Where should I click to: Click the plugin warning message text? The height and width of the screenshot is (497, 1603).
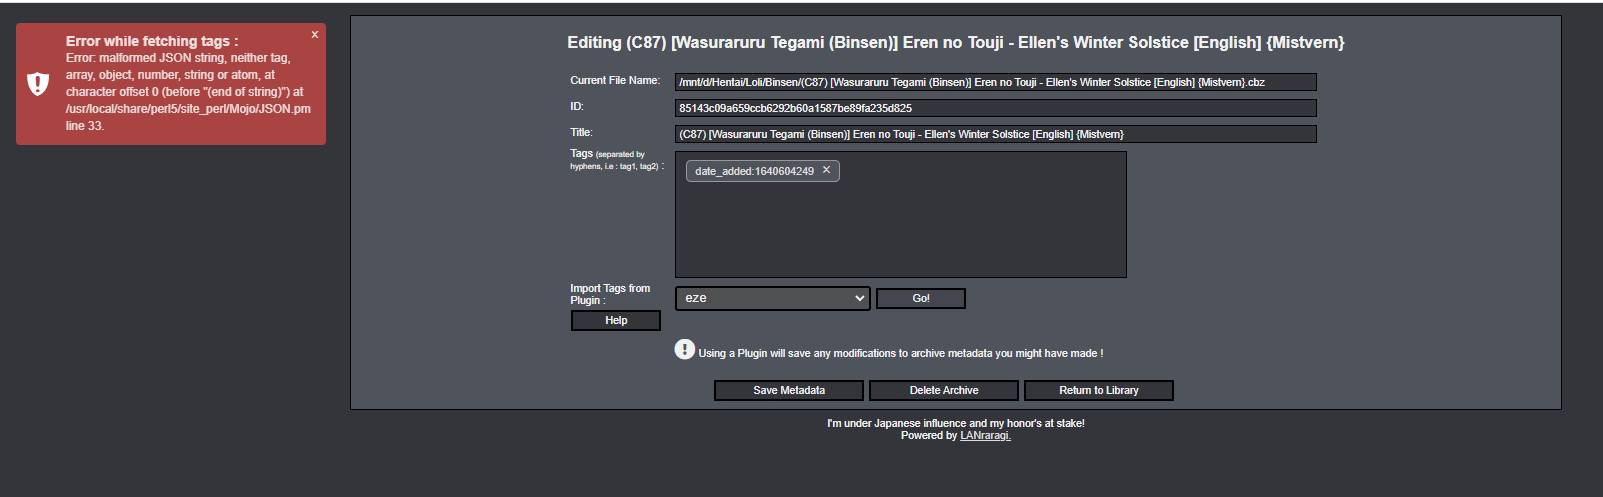coord(901,353)
